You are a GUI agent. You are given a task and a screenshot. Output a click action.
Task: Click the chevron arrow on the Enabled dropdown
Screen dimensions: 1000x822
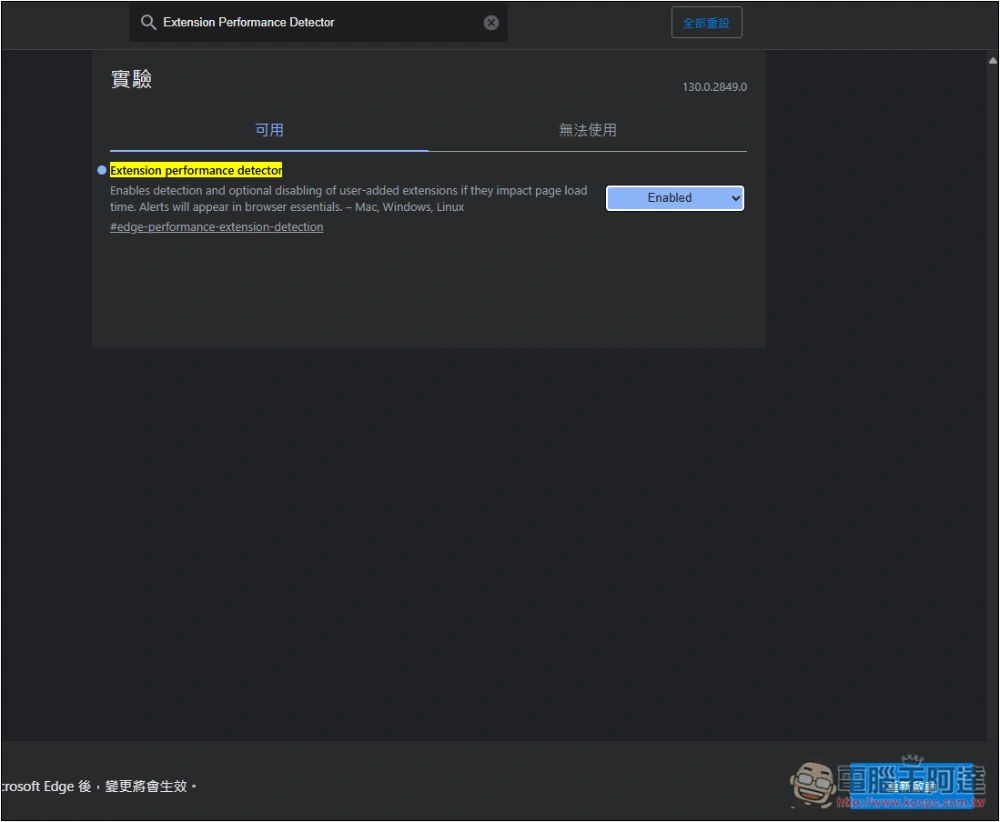[x=736, y=199]
